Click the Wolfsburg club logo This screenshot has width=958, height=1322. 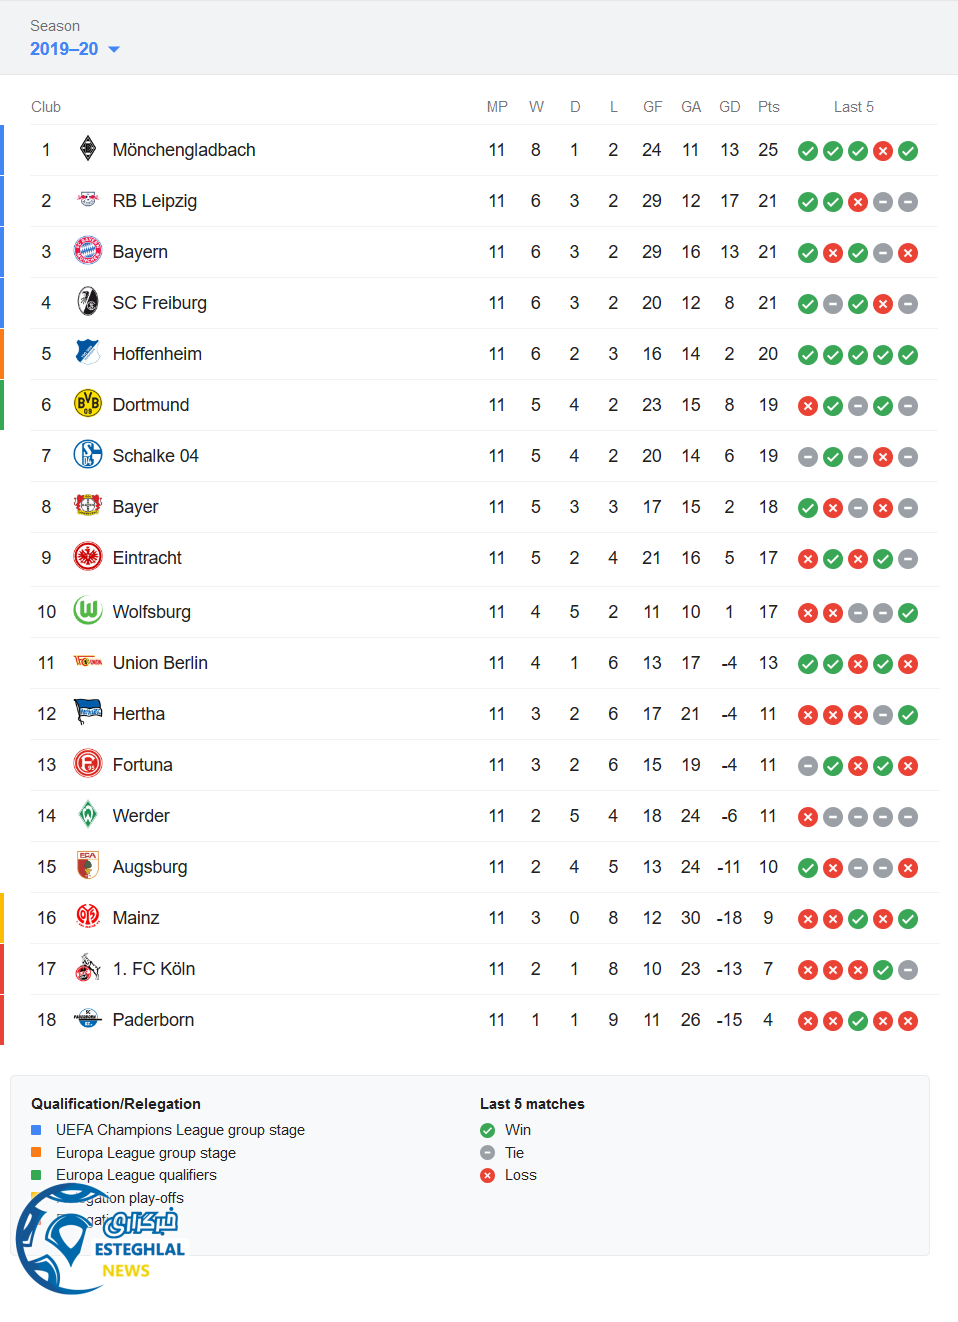pyautogui.click(x=88, y=610)
